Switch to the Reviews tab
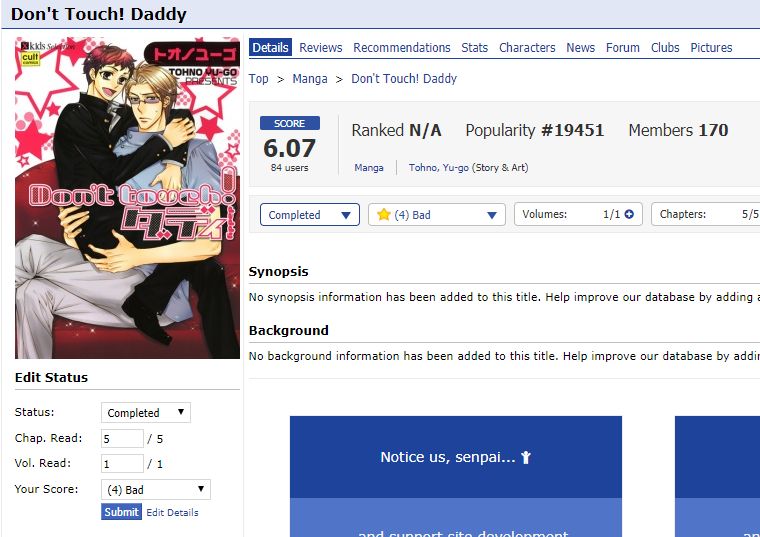The height and width of the screenshot is (537, 760). coord(320,47)
